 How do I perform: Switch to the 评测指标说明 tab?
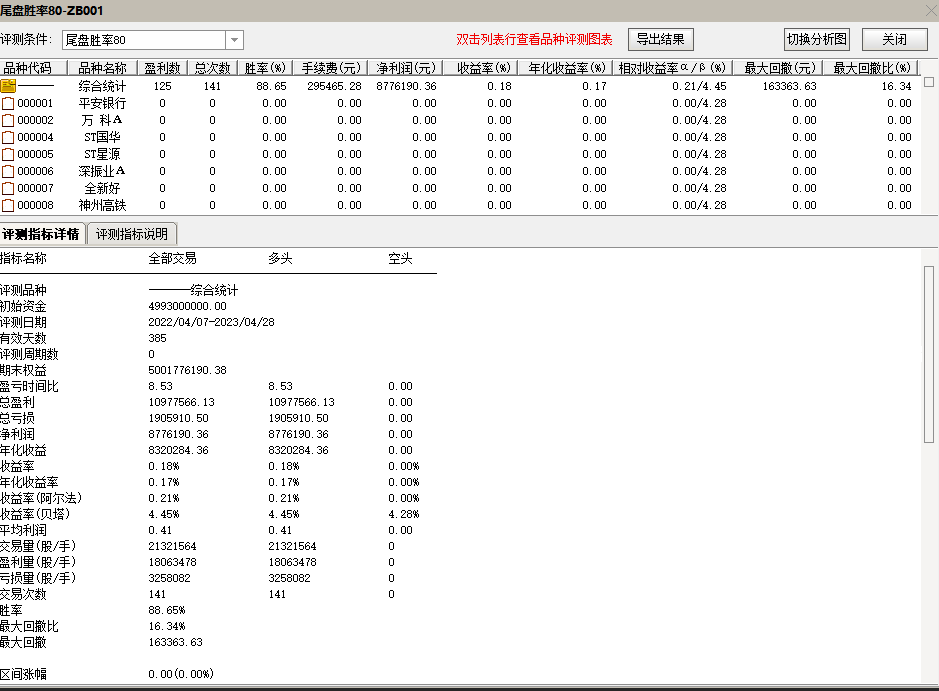(x=132, y=234)
